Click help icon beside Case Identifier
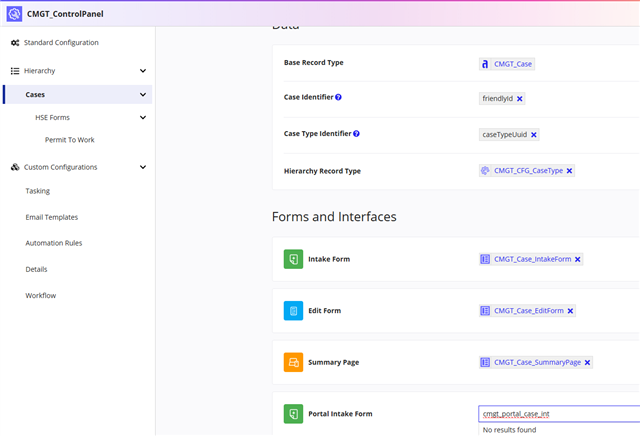Viewport: 640px width, 436px height. pyautogui.click(x=338, y=98)
